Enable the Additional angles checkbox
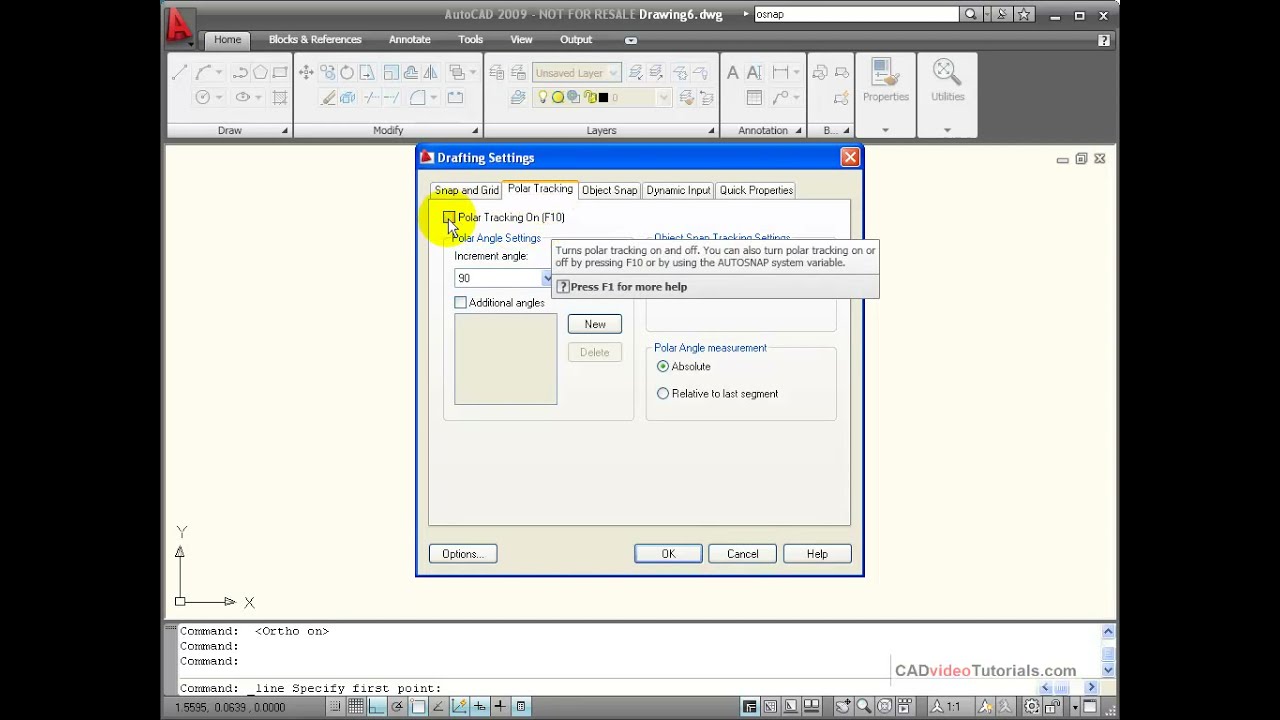The height and width of the screenshot is (720, 1280). point(460,302)
